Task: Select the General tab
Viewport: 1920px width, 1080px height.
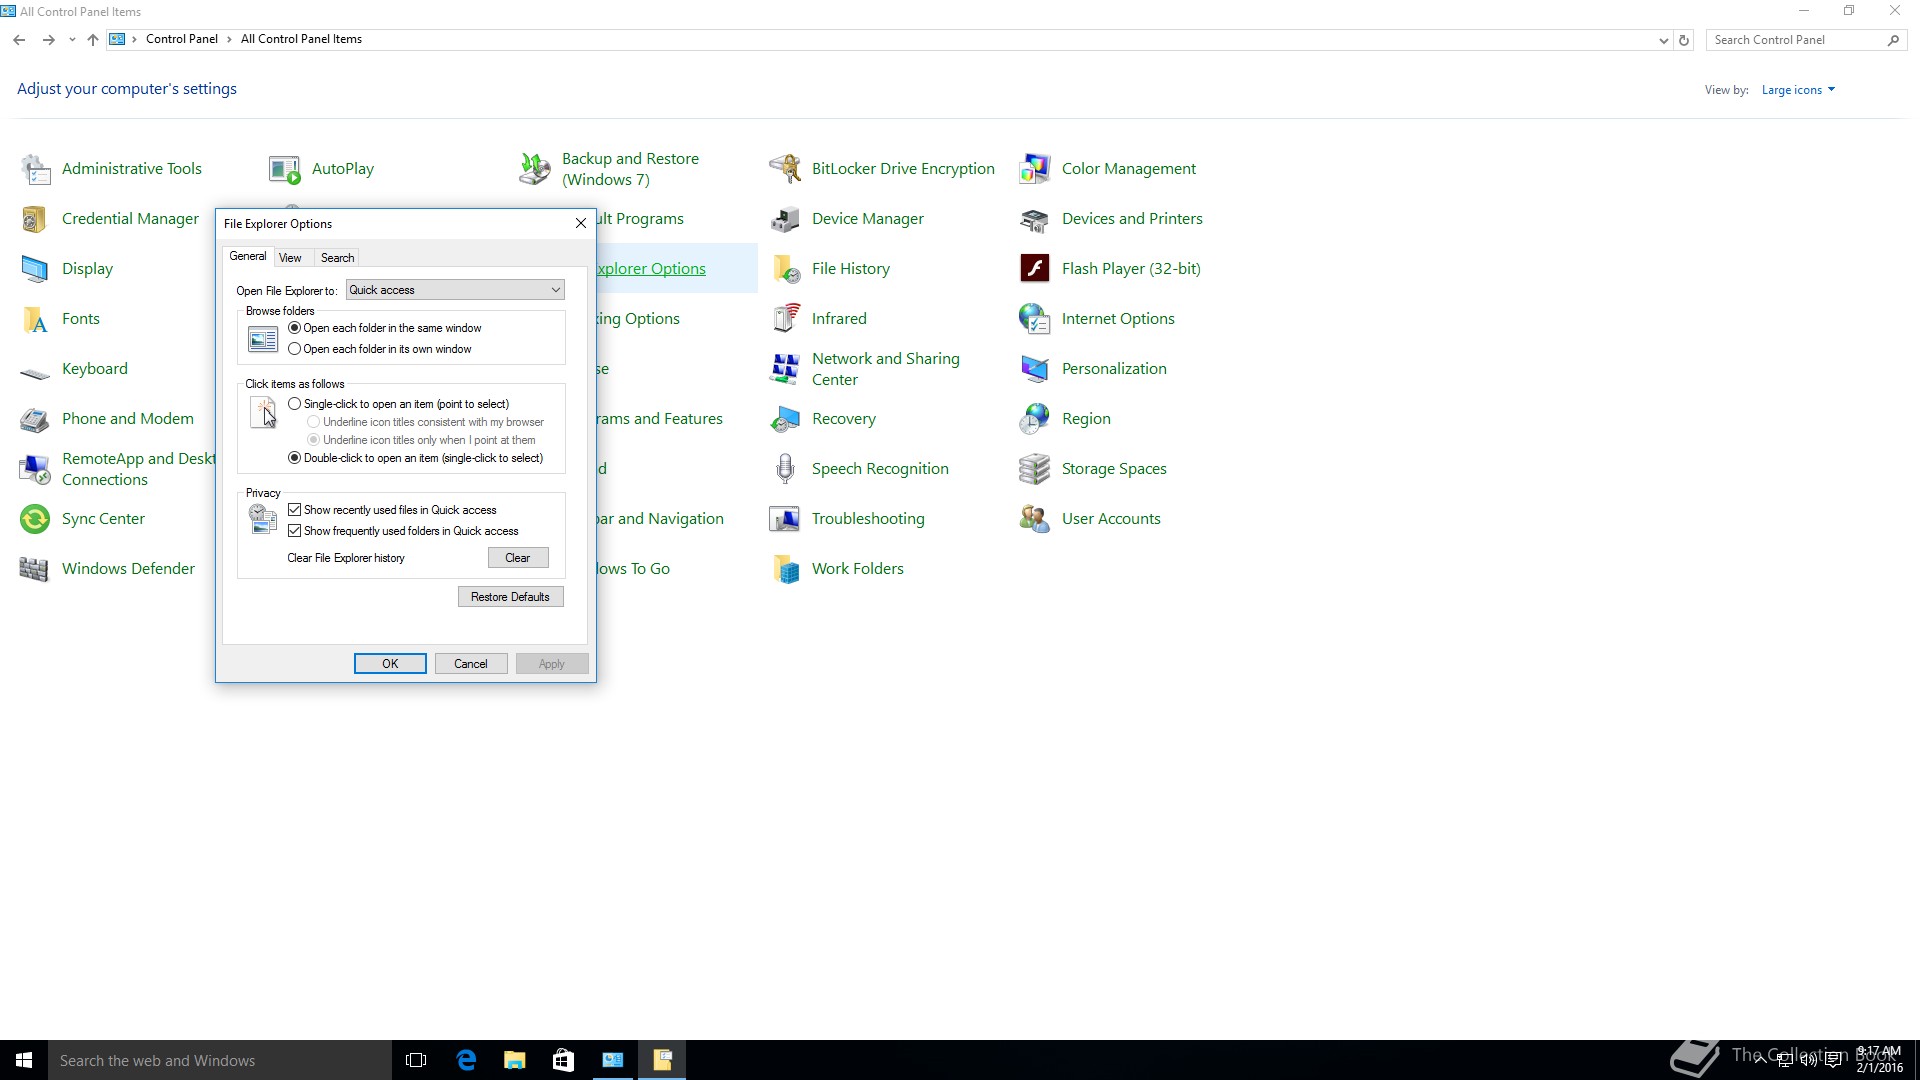Action: (248, 256)
